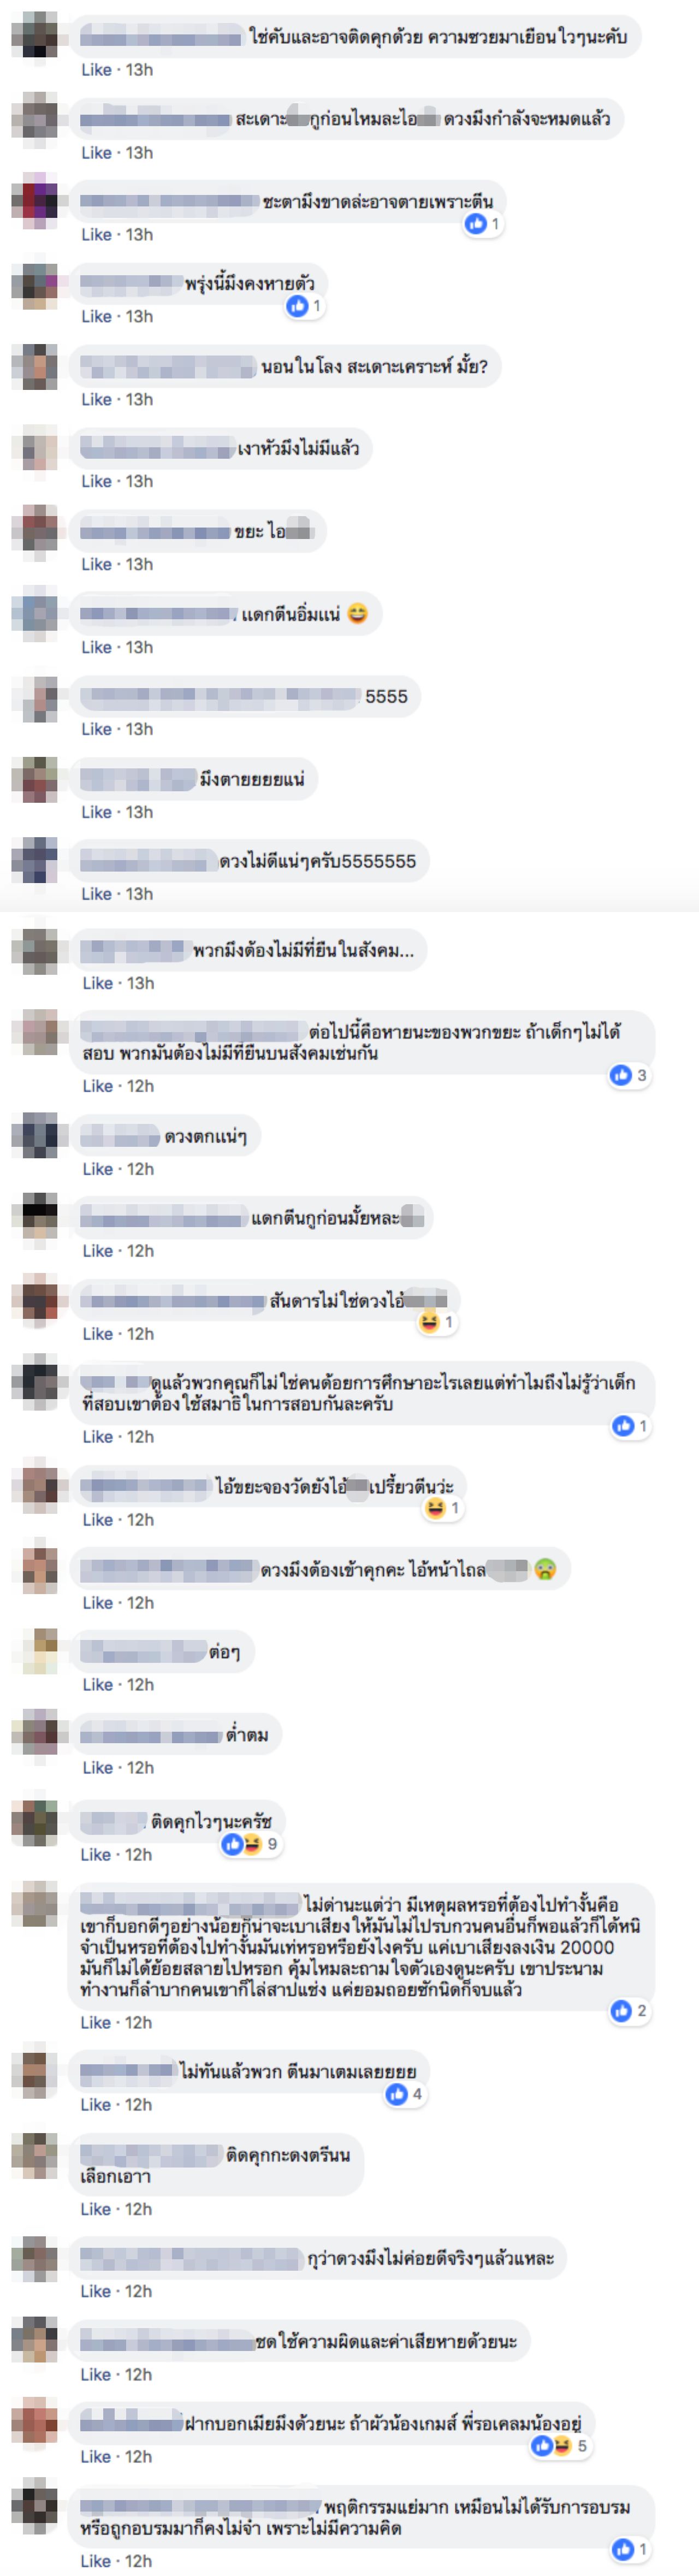Click 12h timestamp under พฤติกรรมแย่มาก comment
Screen dimensions: 699x2576
[139, 2561]
